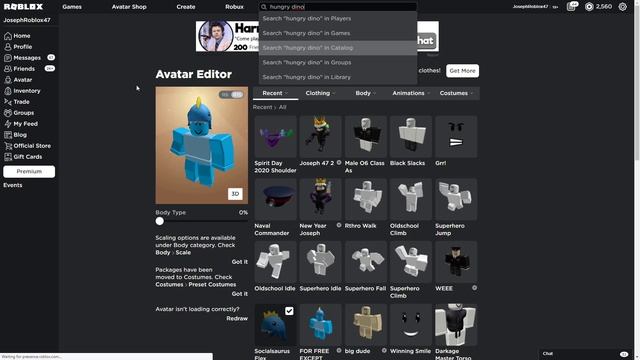This screenshot has width=640, height=360.
Task: Open notifications icon in top bar
Action: (x=571, y=7)
